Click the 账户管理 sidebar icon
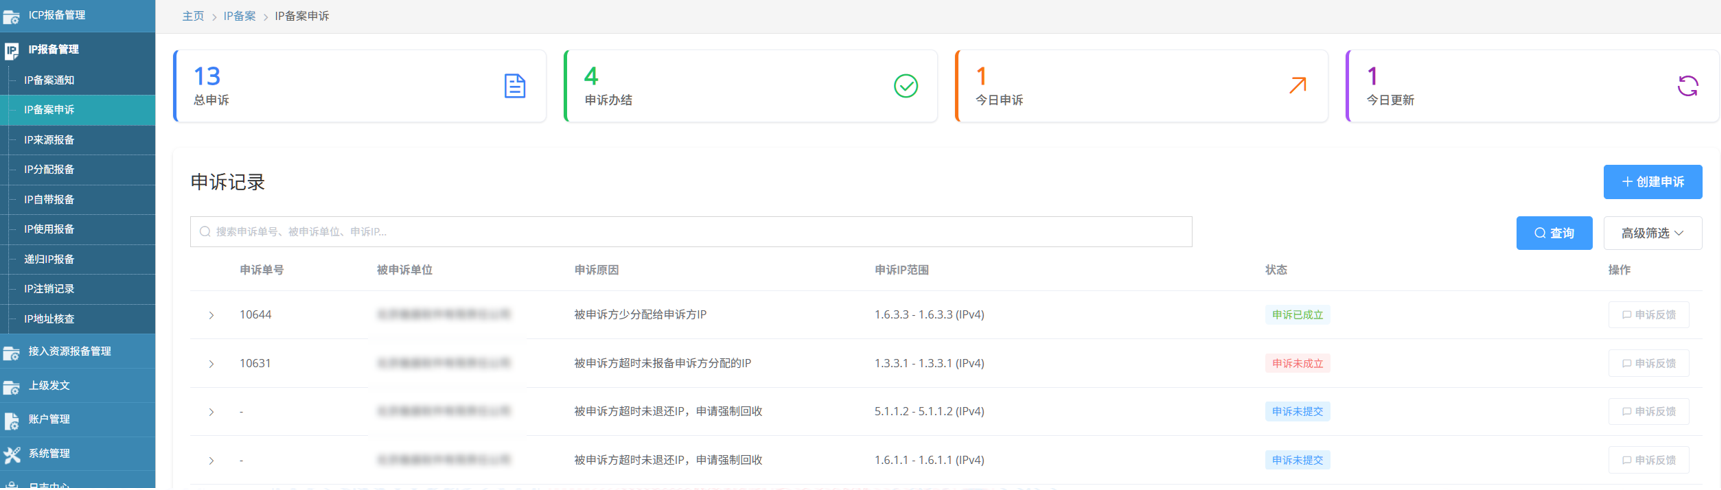This screenshot has height=490, width=1721. pos(12,420)
